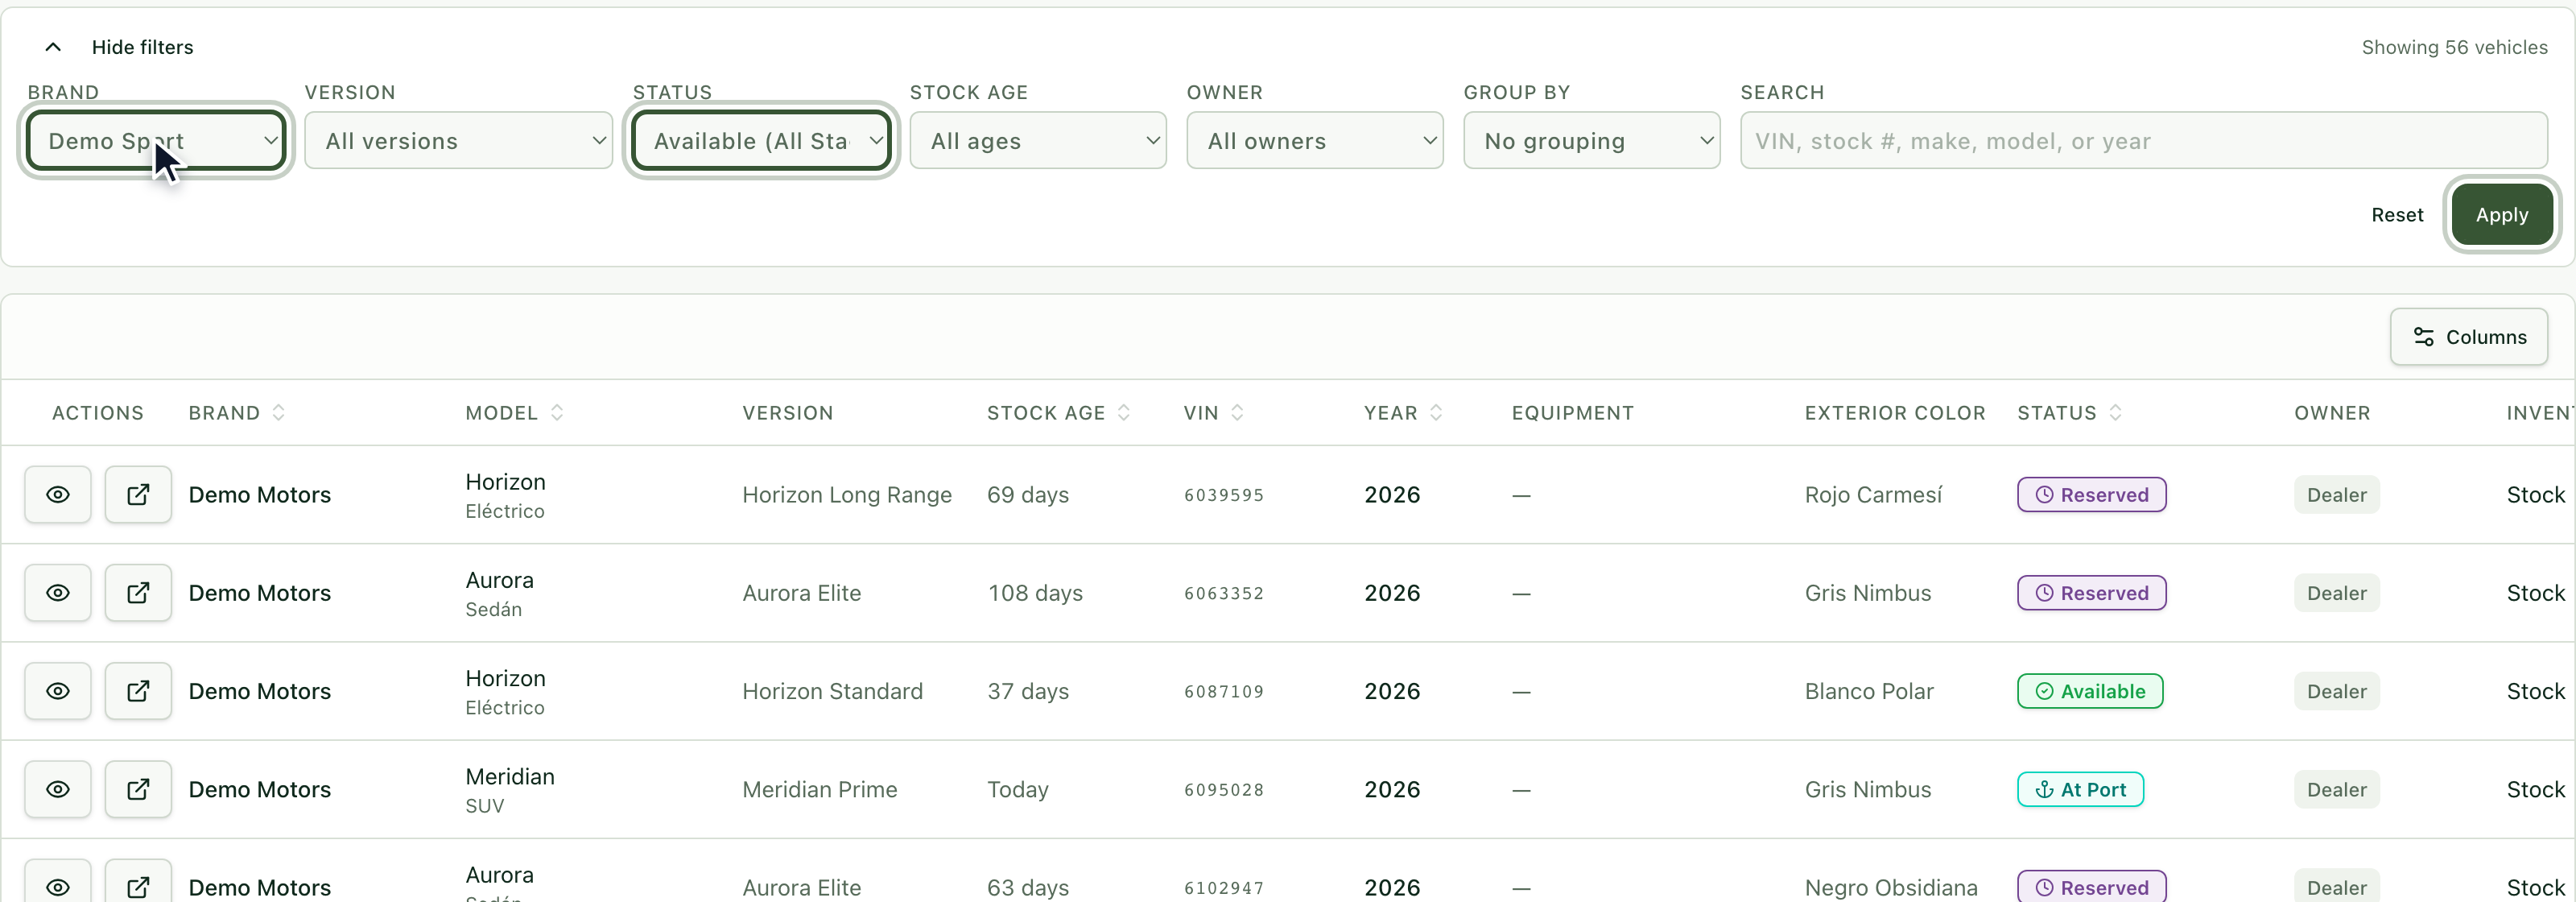Image resolution: width=2576 pixels, height=902 pixels.
Task: Focus the VIN search field
Action: tap(2143, 141)
